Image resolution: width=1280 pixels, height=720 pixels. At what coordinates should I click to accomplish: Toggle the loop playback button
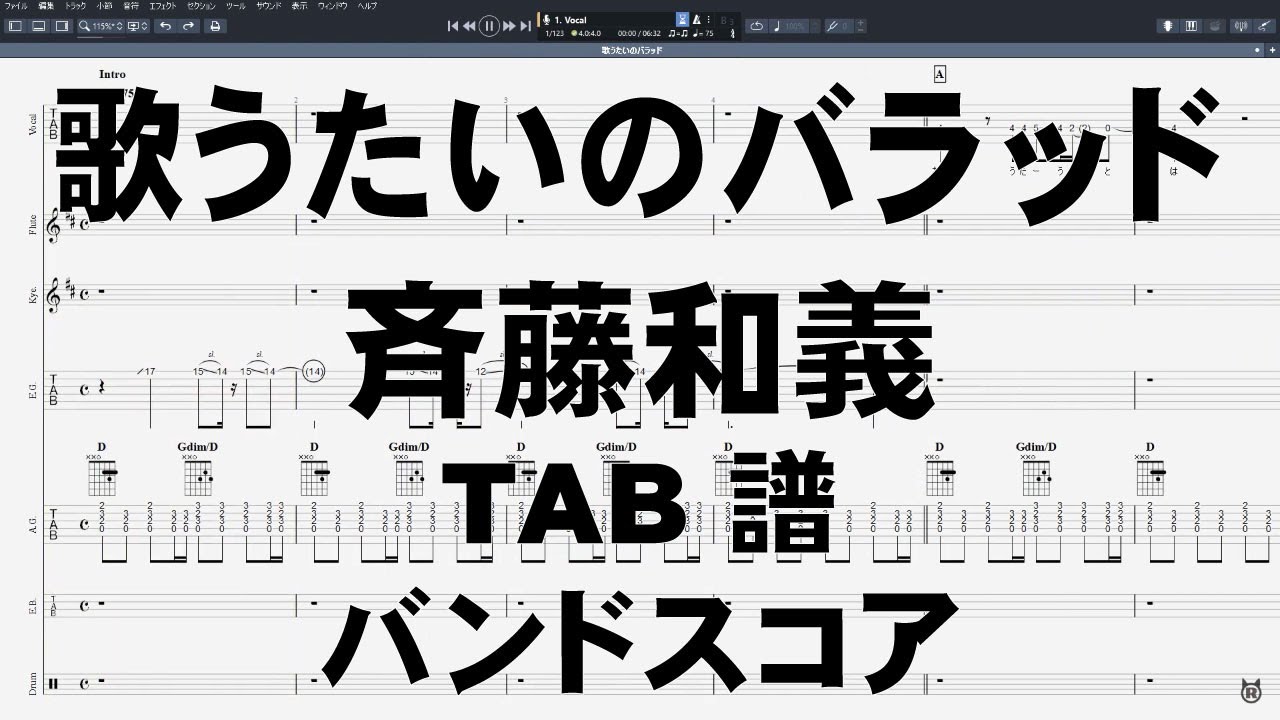click(757, 26)
